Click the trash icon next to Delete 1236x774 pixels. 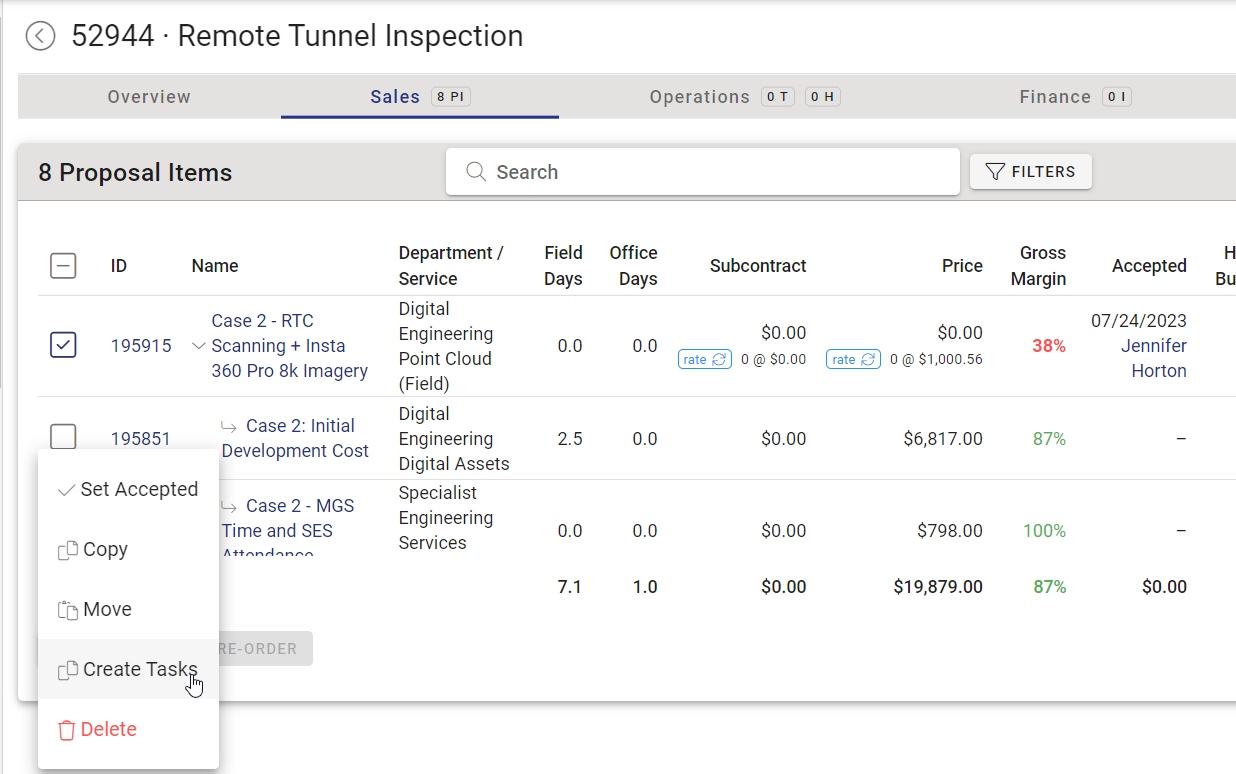tap(67, 729)
